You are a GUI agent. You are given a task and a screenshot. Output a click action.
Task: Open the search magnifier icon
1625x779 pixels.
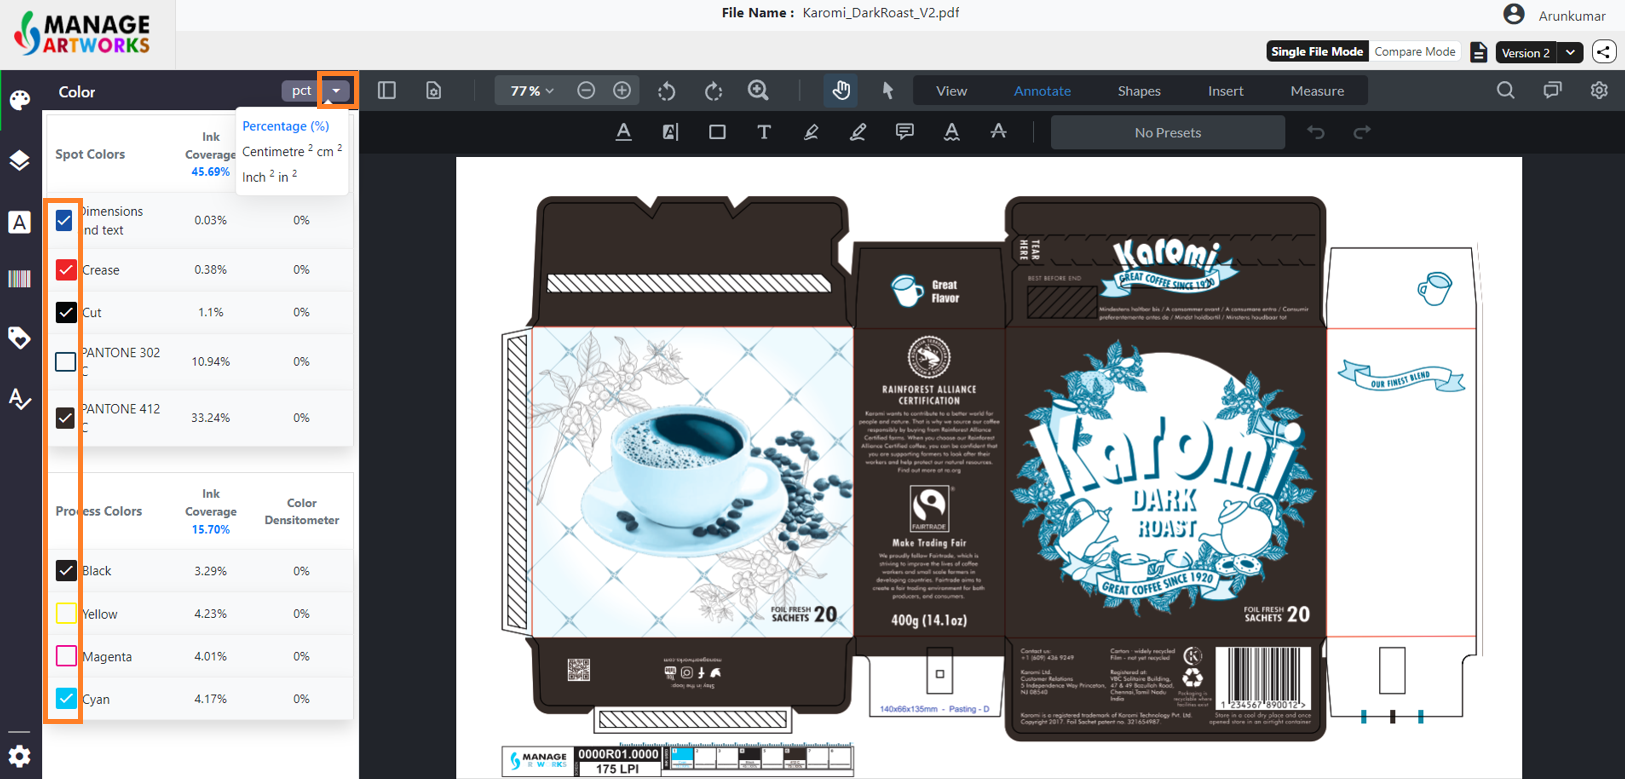click(1506, 91)
